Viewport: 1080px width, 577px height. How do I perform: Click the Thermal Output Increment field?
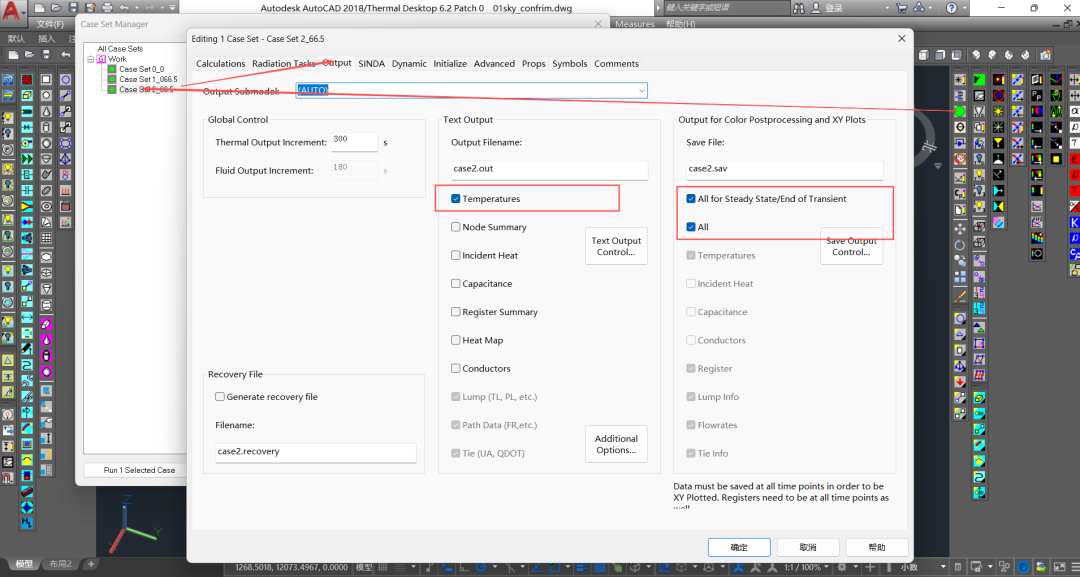(x=354, y=142)
